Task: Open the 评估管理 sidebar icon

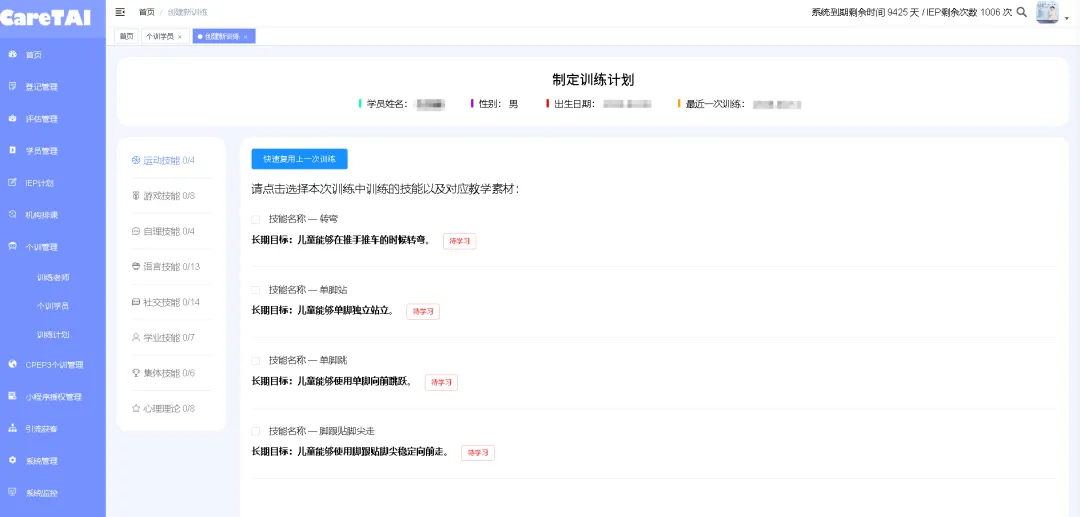Action: pos(12,118)
